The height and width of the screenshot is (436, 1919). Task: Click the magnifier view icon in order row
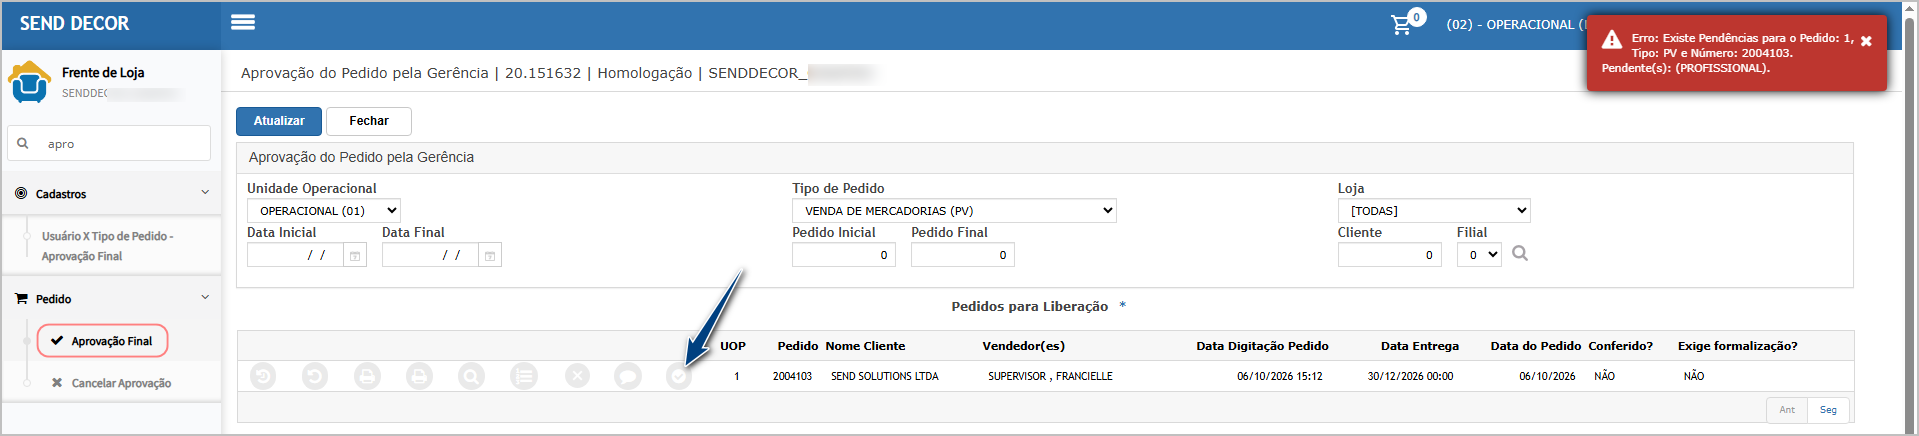click(x=471, y=376)
